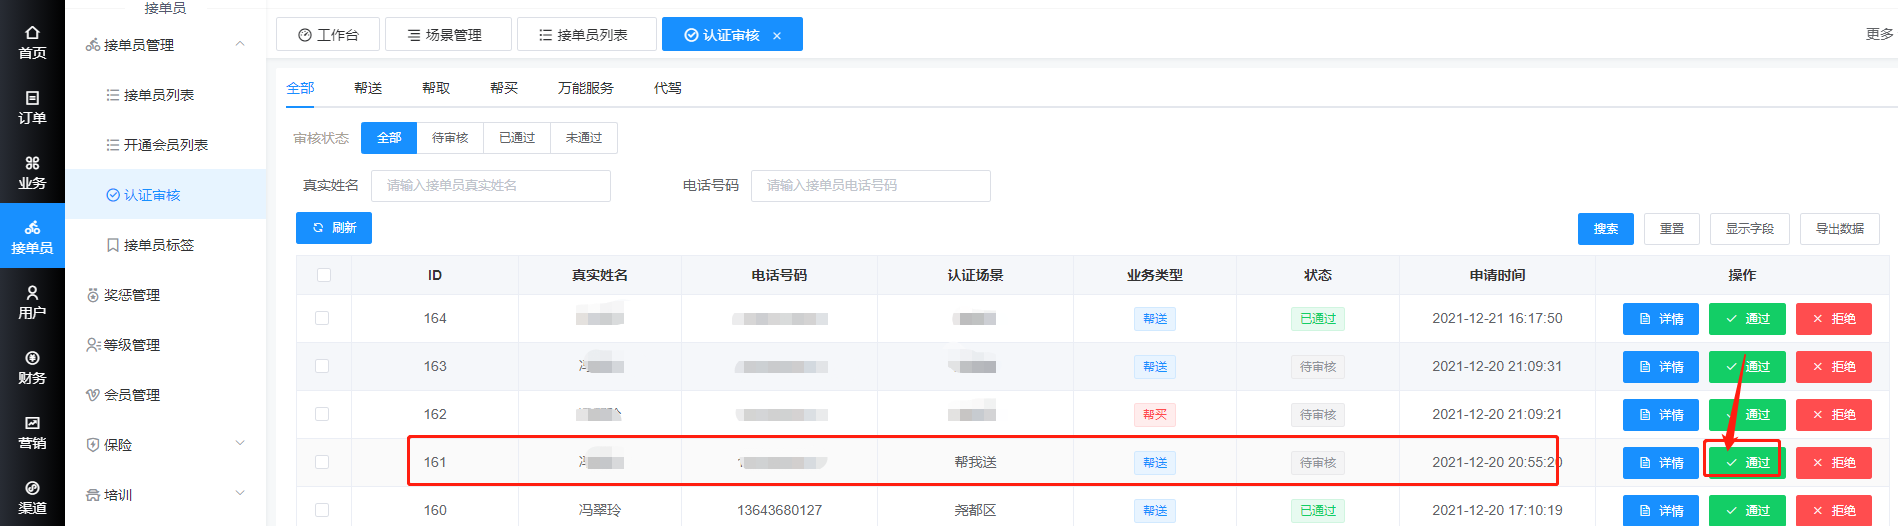This screenshot has width=1898, height=526.
Task: Select the 全部 business type tab
Action: click(300, 88)
